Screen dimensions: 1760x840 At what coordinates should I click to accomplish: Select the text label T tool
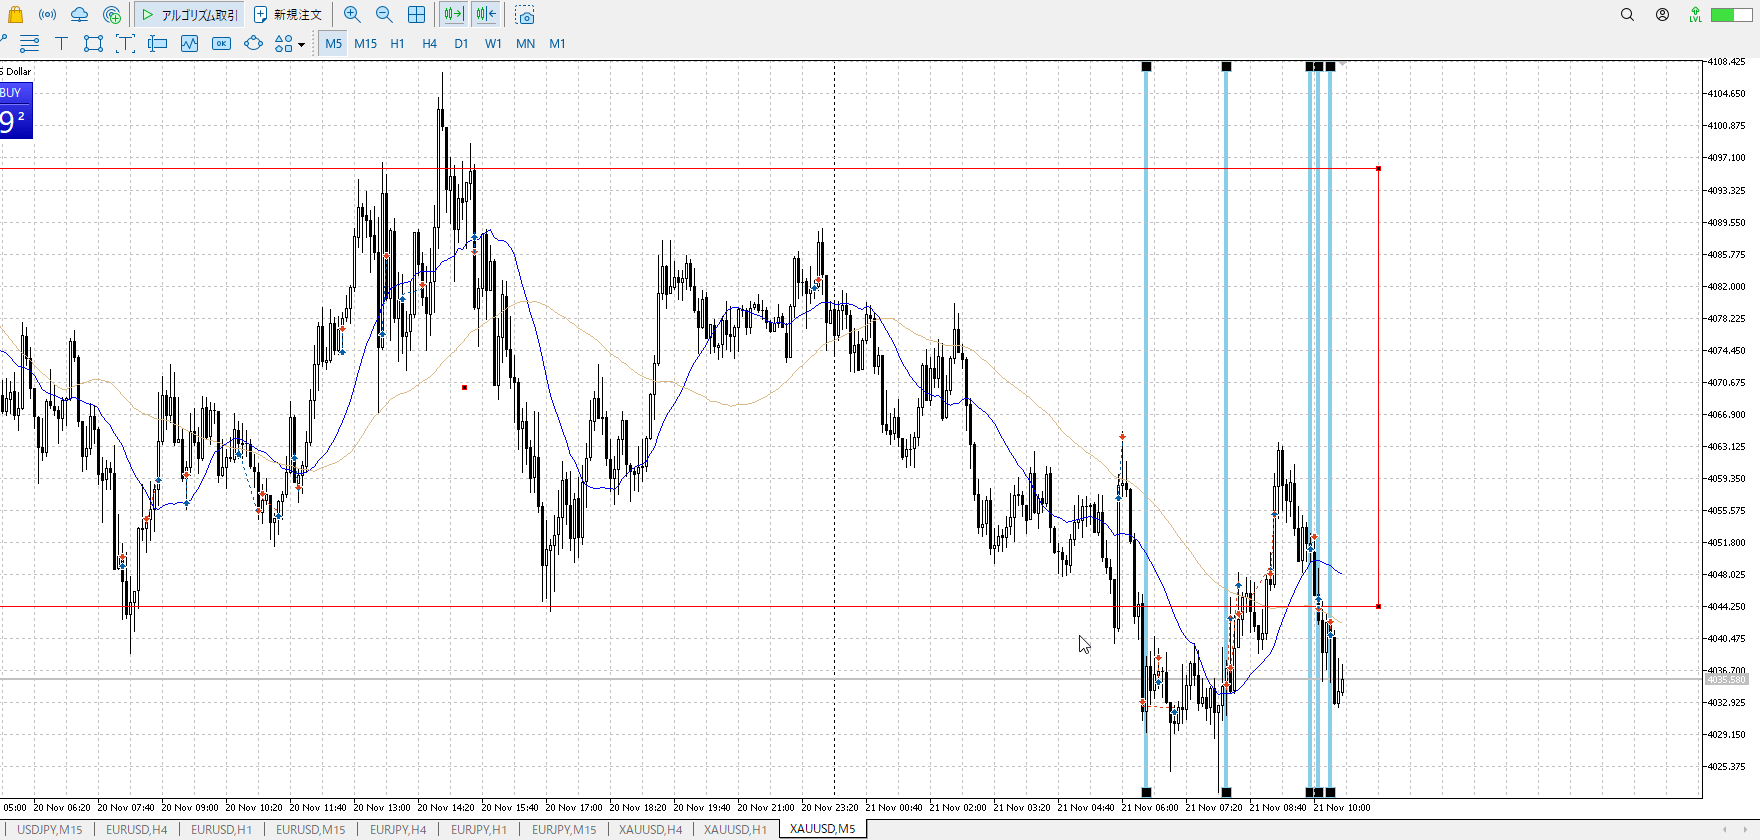click(x=61, y=43)
